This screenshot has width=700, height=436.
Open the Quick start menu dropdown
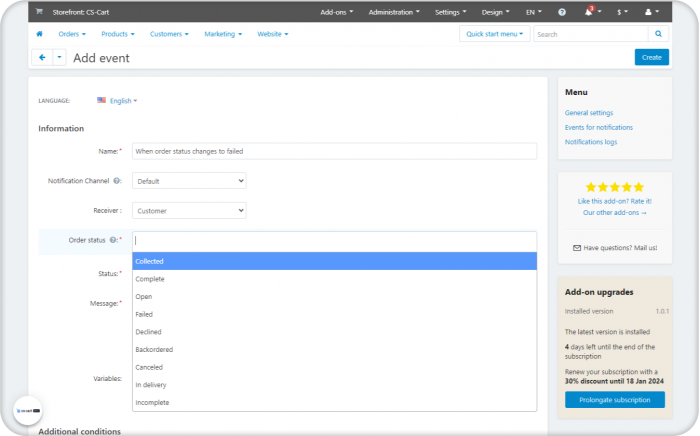(x=495, y=34)
